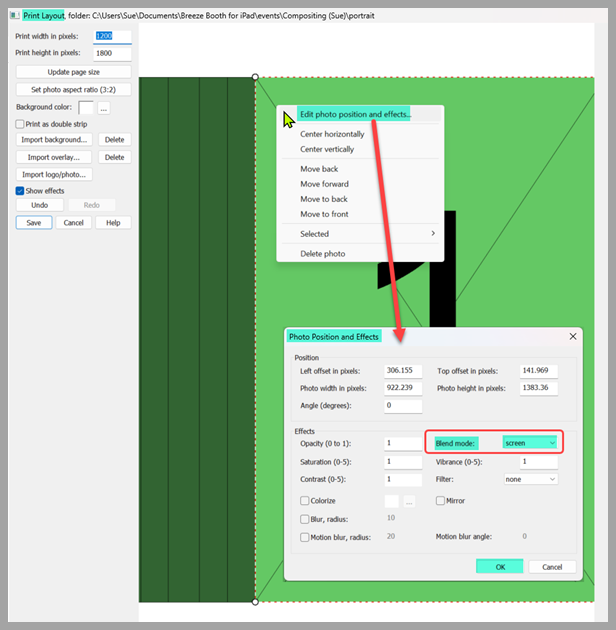This screenshot has height=630, width=616.
Task: Click the Colorize color swatch
Action: pos(391,501)
